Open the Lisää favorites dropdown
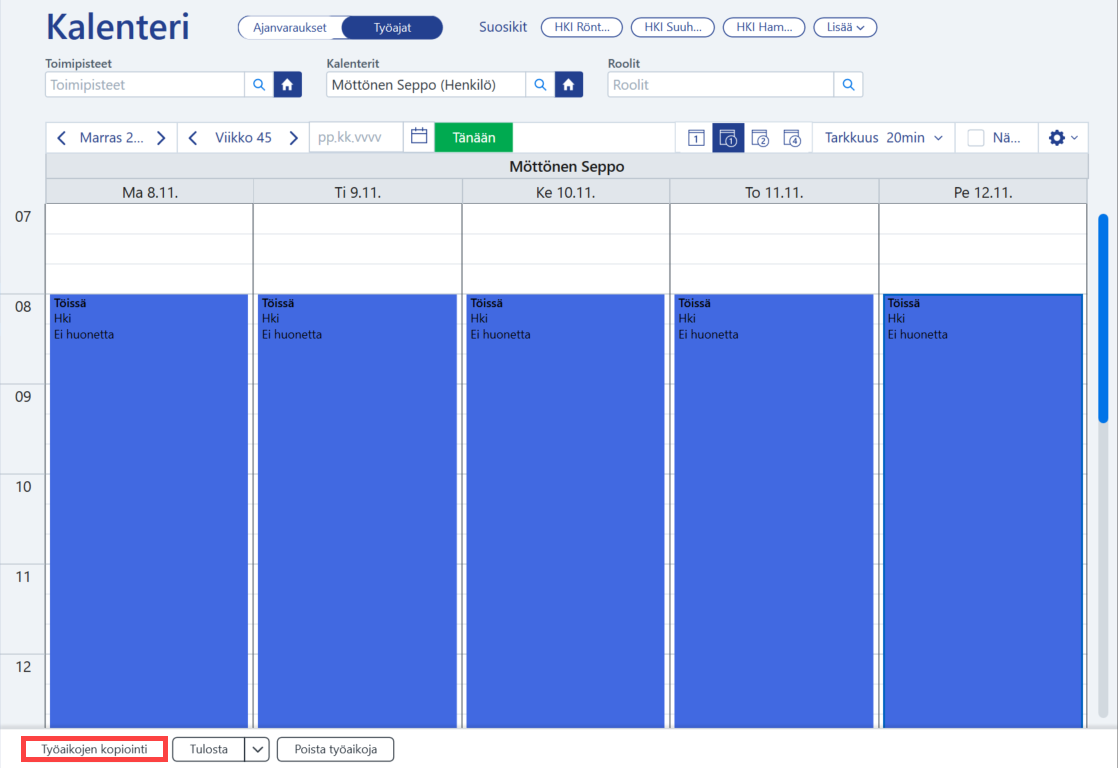 click(x=845, y=27)
